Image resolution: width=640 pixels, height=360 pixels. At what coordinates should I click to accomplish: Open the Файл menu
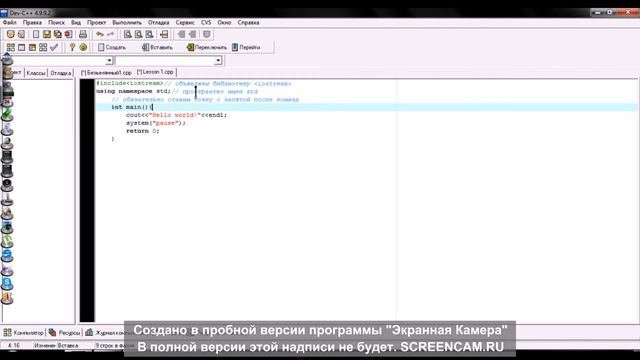pyautogui.click(x=10, y=22)
